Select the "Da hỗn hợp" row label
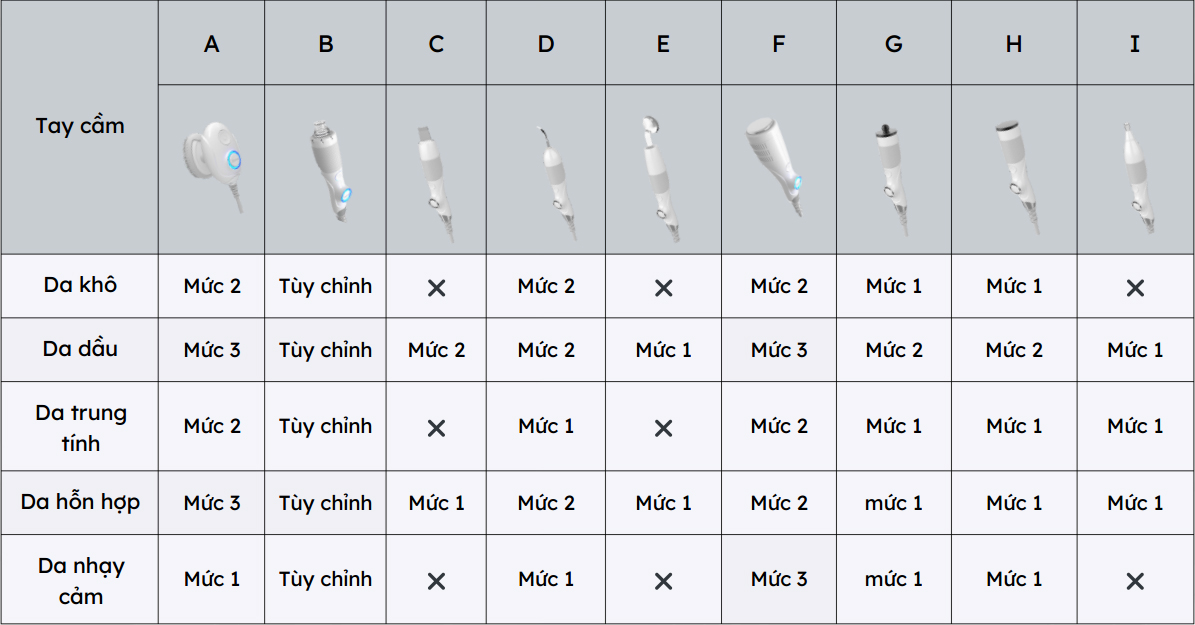 [x=80, y=502]
